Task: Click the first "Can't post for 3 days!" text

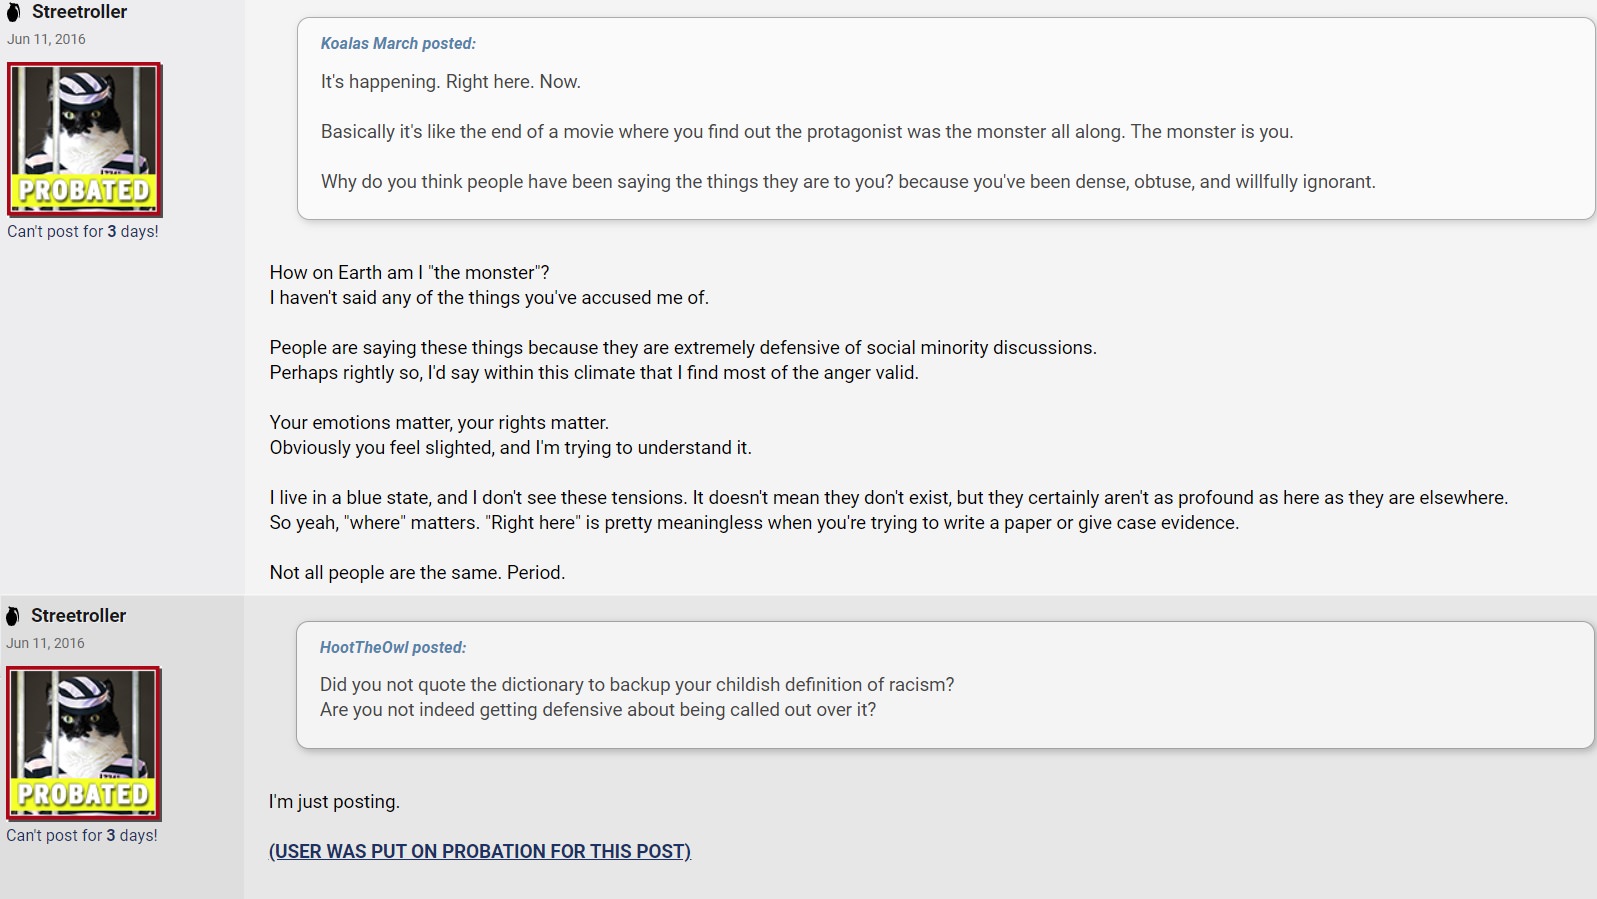Action: tap(83, 231)
